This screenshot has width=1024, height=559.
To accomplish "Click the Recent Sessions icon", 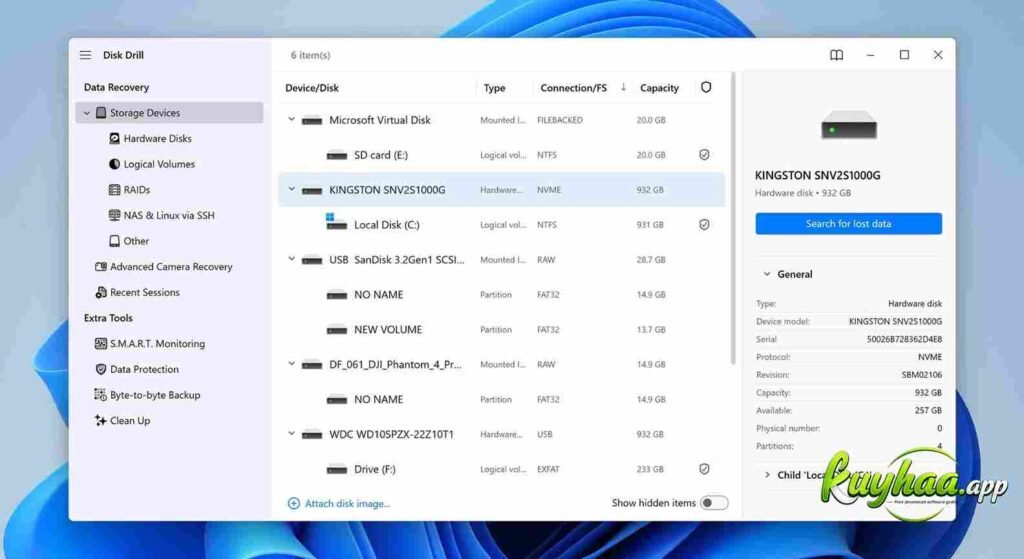I will (x=101, y=292).
